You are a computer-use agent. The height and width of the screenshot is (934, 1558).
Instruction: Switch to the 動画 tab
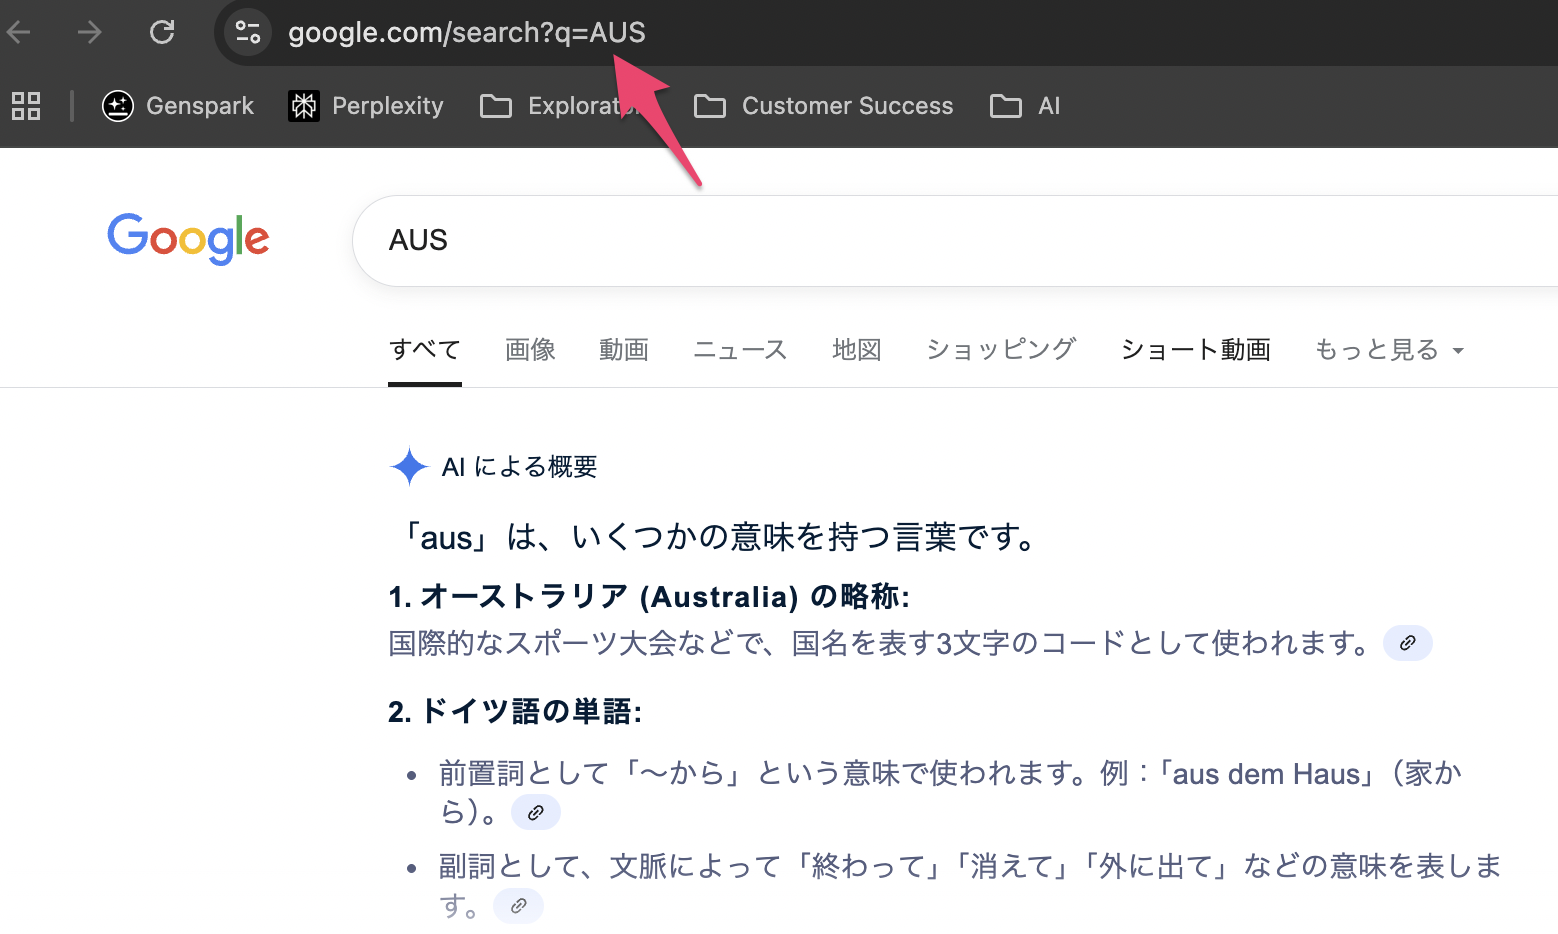(x=624, y=350)
